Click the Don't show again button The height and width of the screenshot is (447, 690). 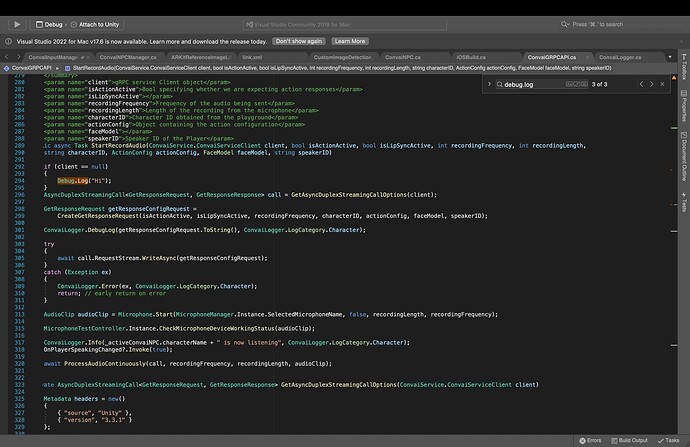pyautogui.click(x=299, y=41)
